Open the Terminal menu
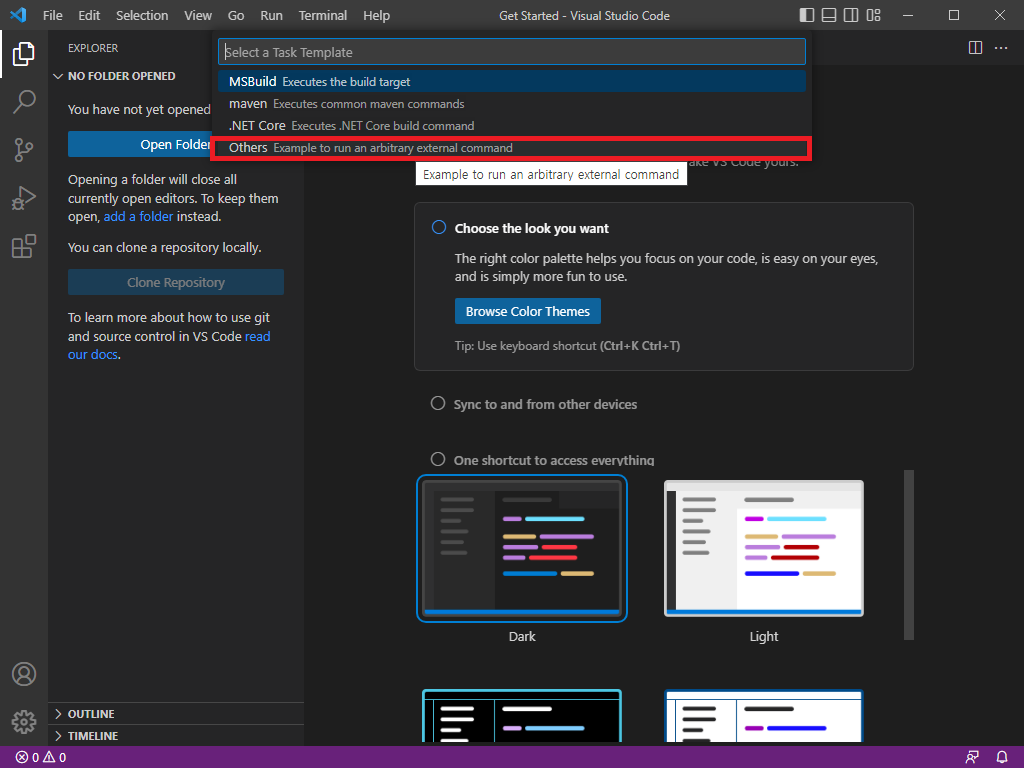Viewport: 1024px width, 768px height. coord(323,15)
